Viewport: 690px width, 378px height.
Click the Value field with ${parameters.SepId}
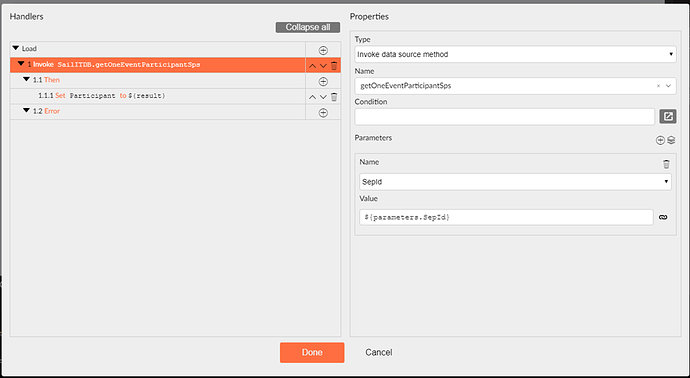click(506, 217)
